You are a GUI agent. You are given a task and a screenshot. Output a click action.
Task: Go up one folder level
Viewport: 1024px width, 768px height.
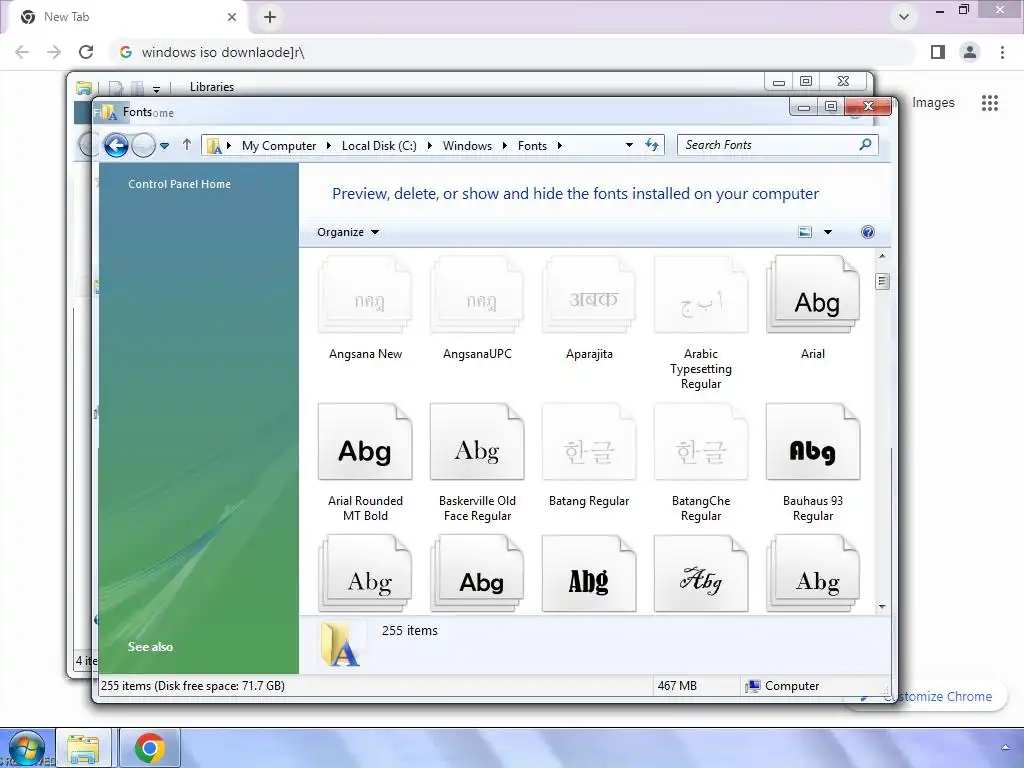click(187, 144)
